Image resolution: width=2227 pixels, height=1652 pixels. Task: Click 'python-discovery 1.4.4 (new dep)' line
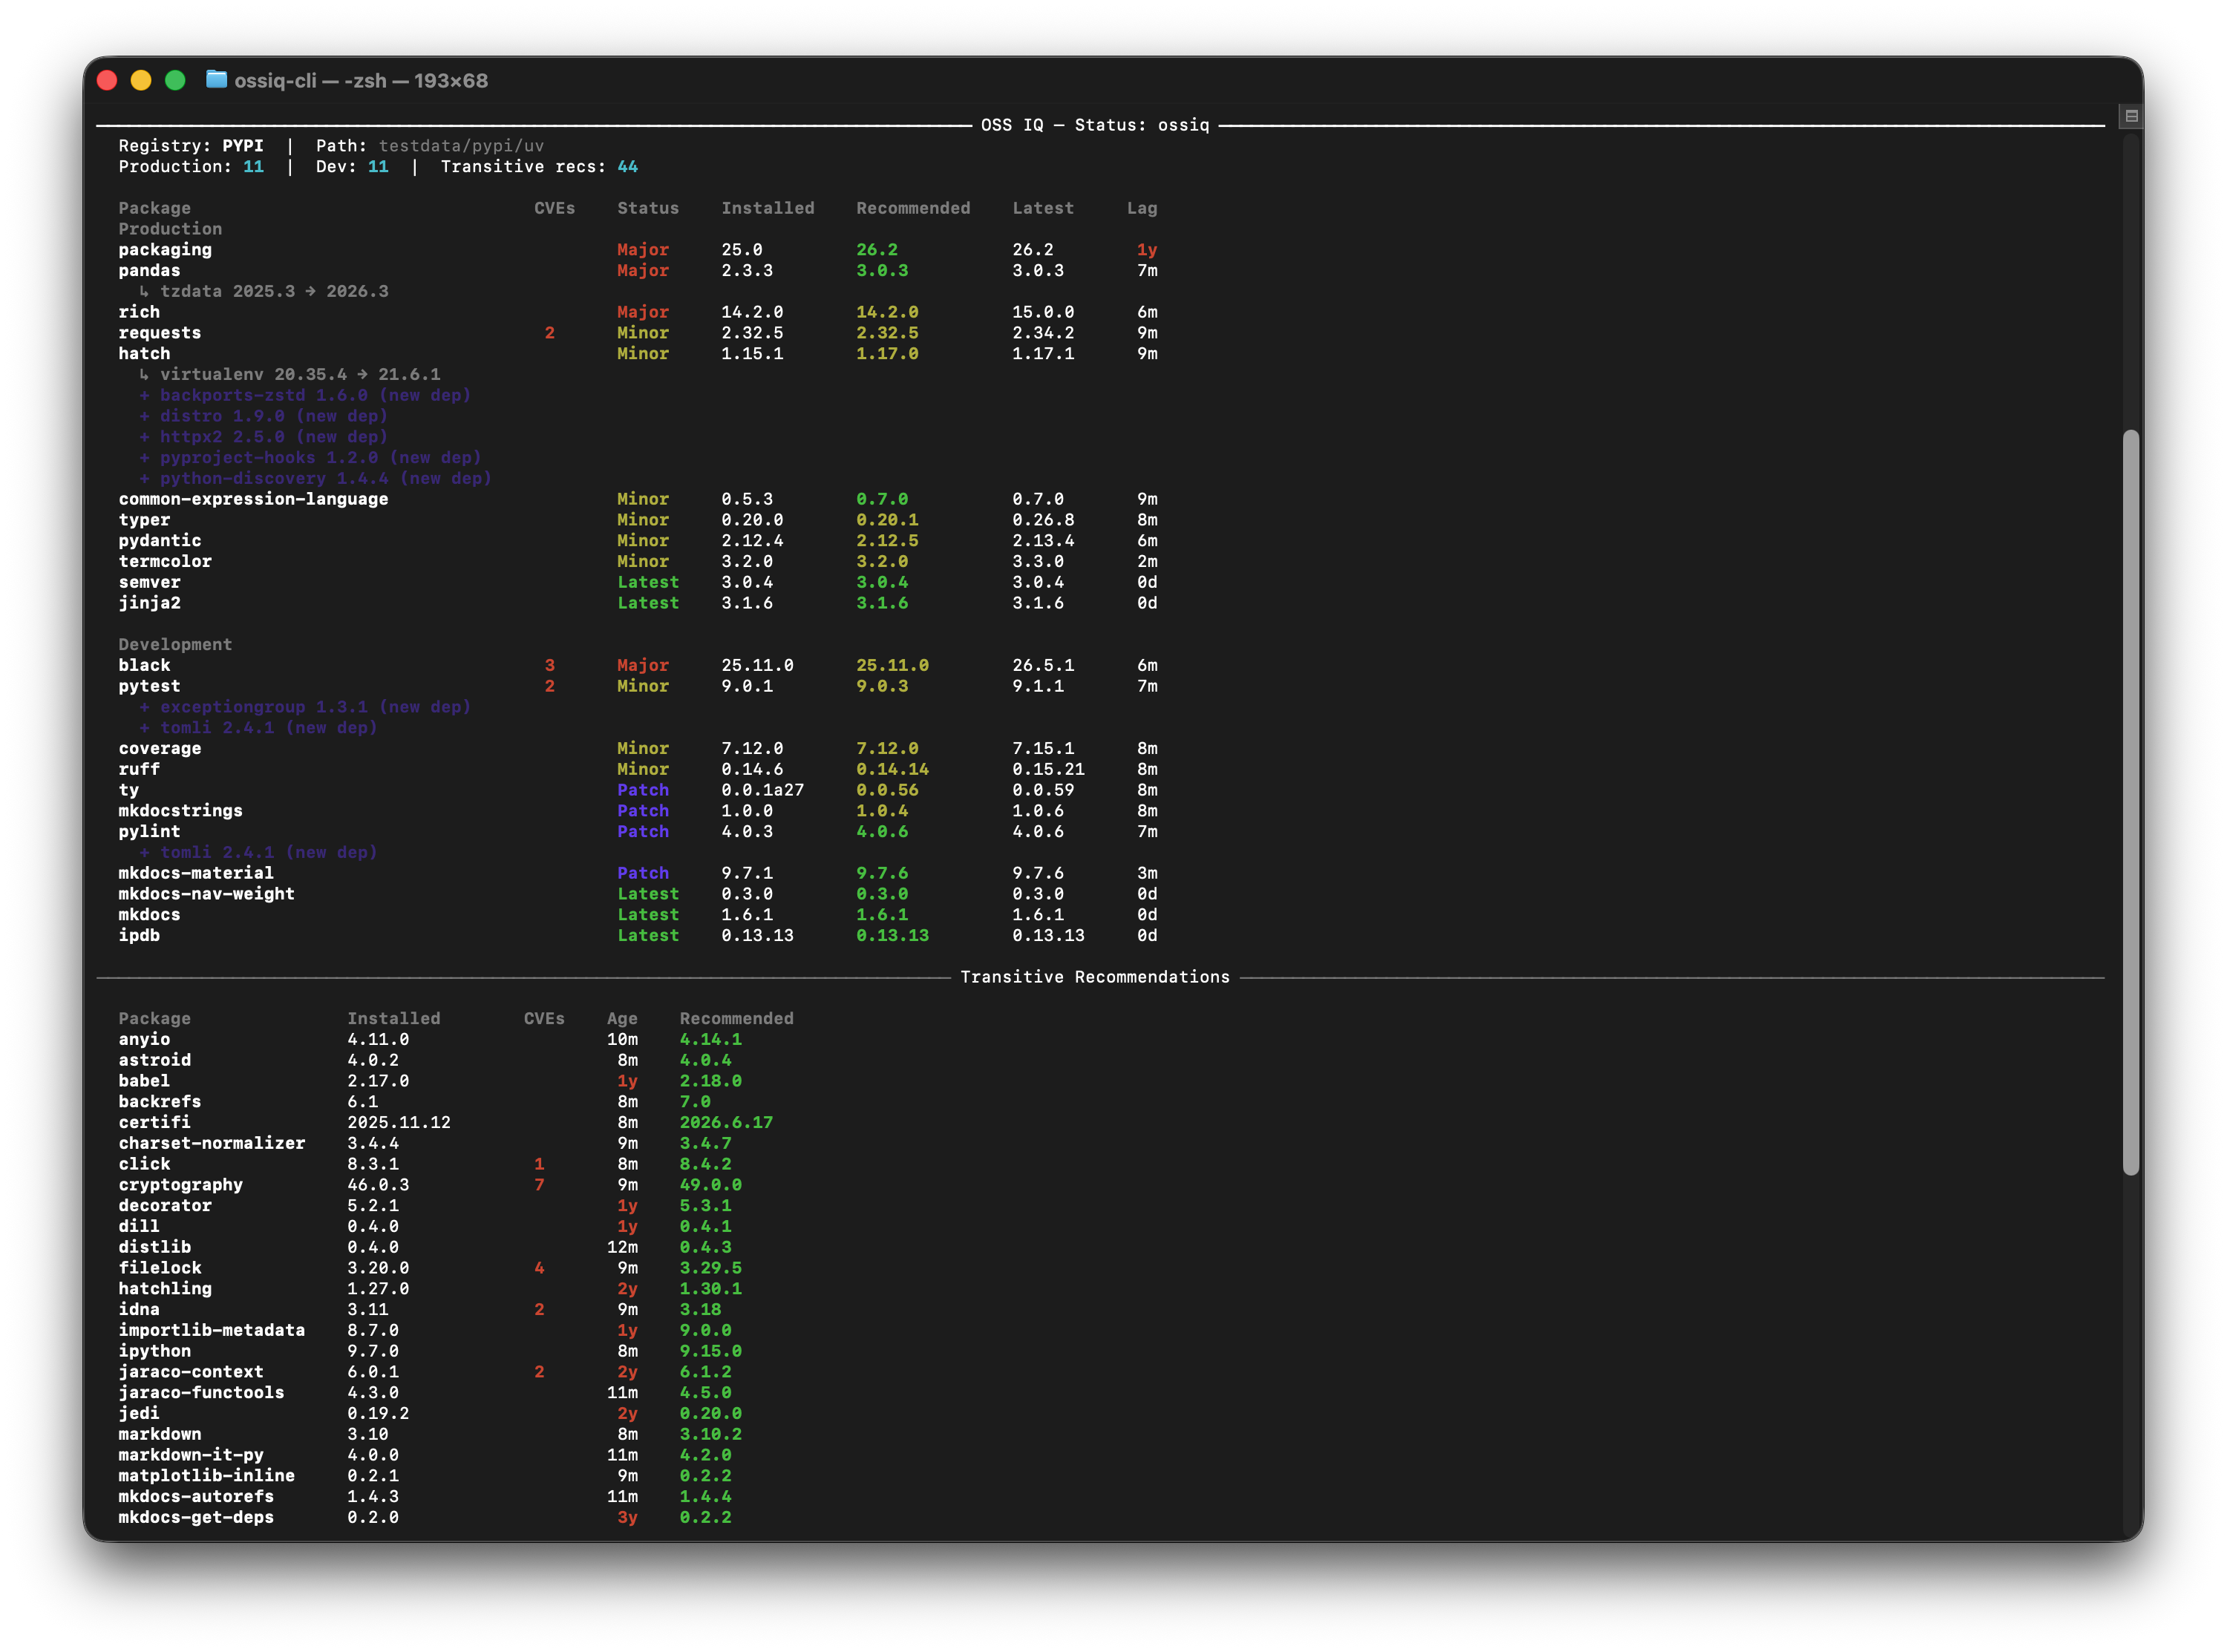tap(315, 479)
